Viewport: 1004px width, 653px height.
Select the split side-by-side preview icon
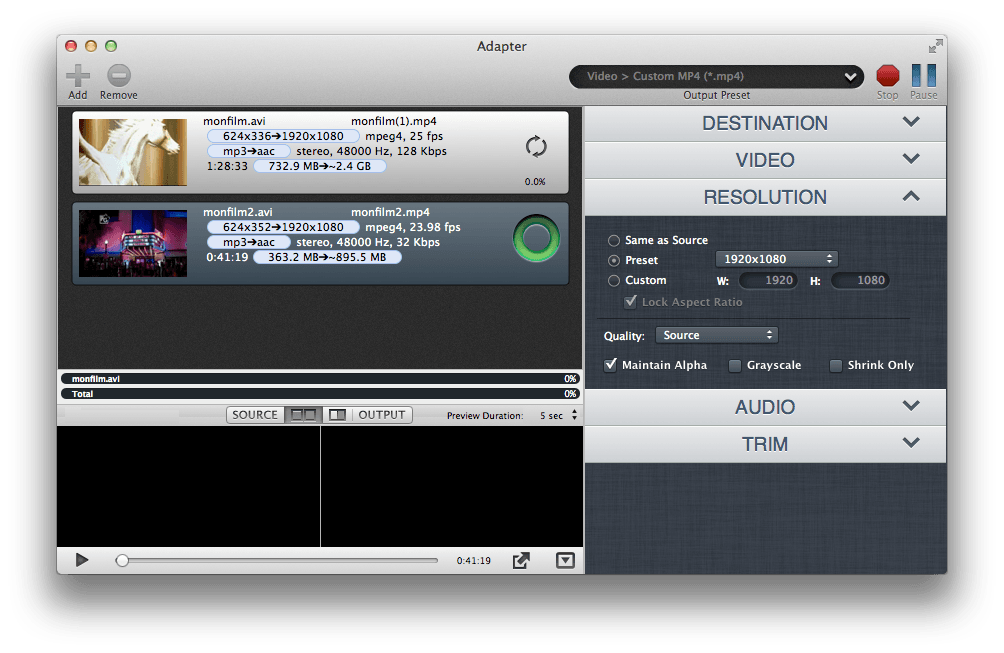(301, 415)
